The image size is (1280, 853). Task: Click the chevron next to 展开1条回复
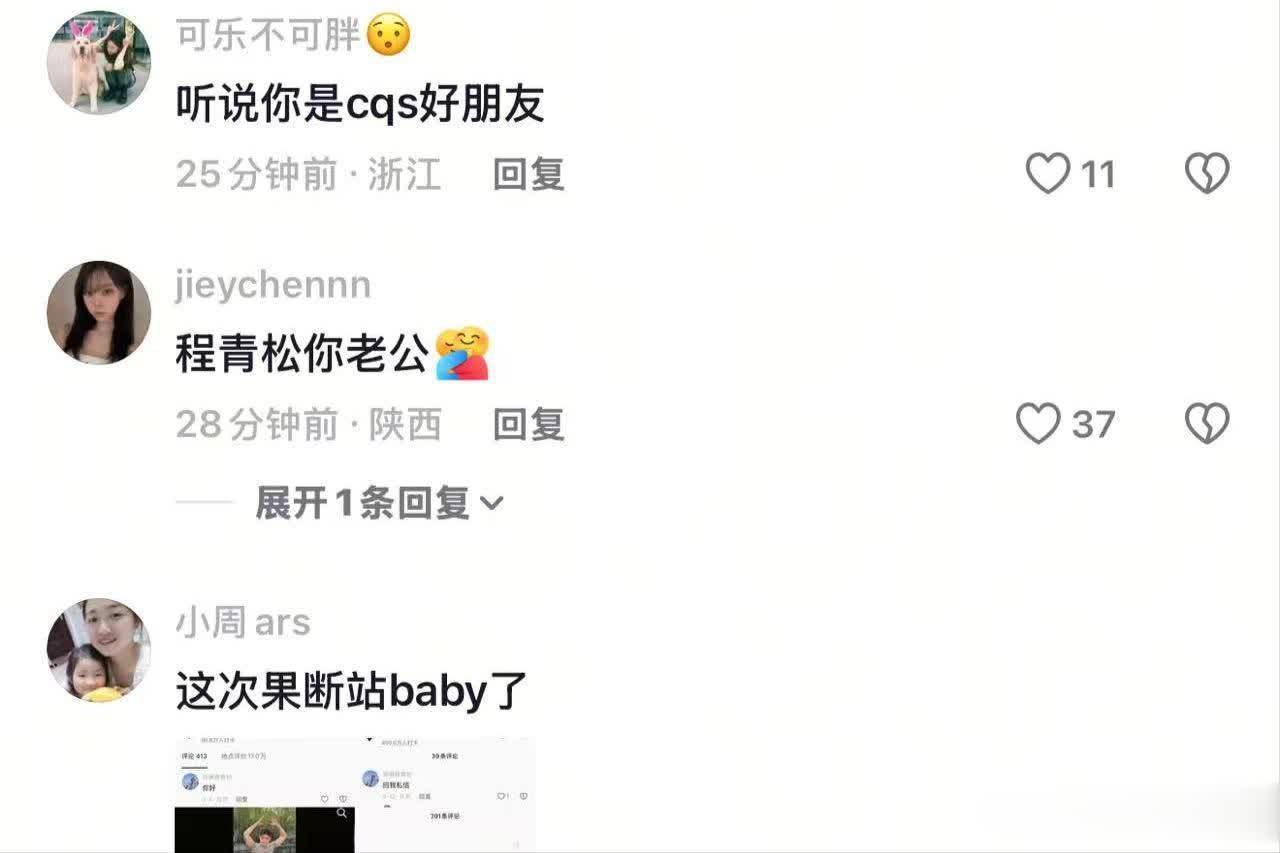(x=491, y=504)
